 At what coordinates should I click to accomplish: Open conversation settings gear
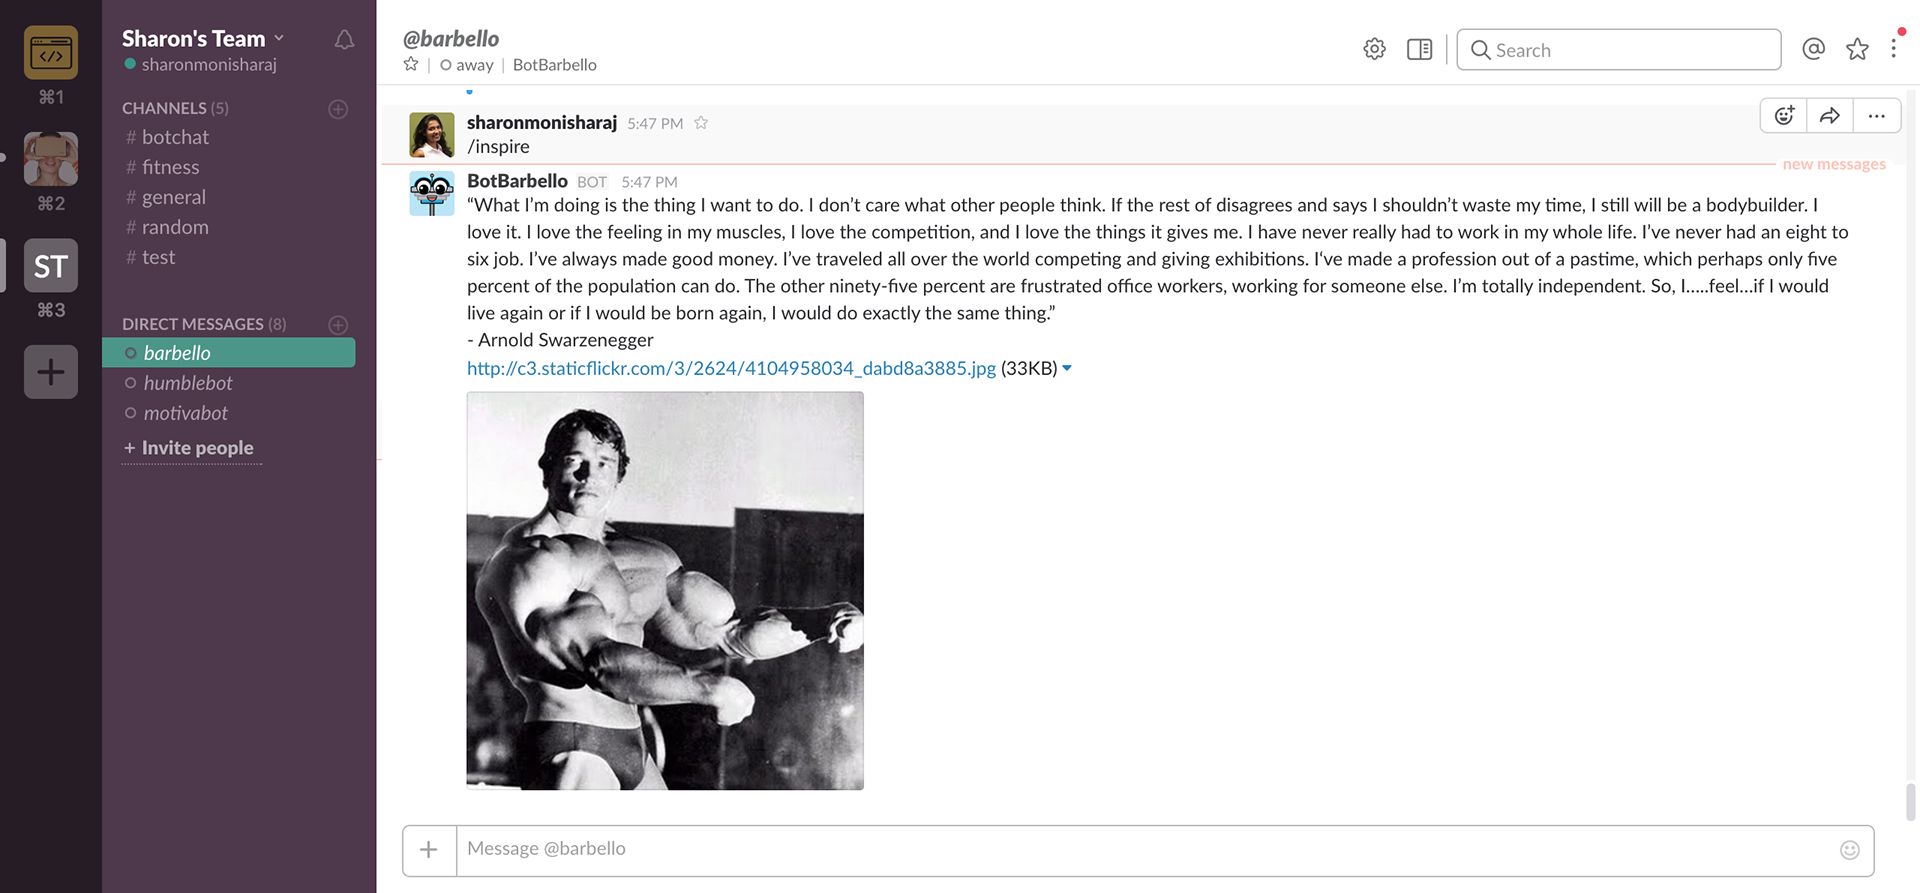(x=1374, y=49)
